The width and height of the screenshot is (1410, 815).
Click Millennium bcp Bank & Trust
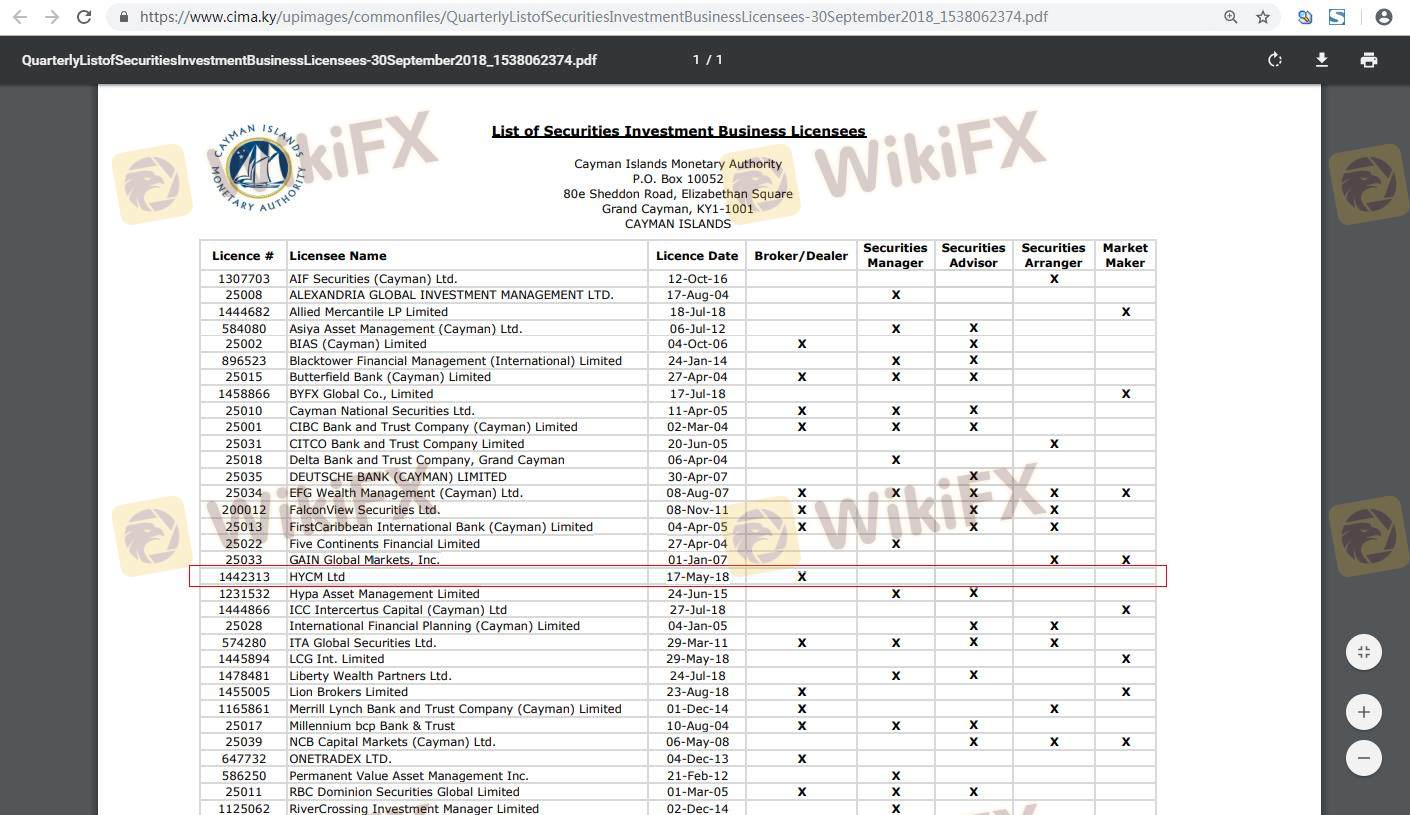click(x=372, y=726)
